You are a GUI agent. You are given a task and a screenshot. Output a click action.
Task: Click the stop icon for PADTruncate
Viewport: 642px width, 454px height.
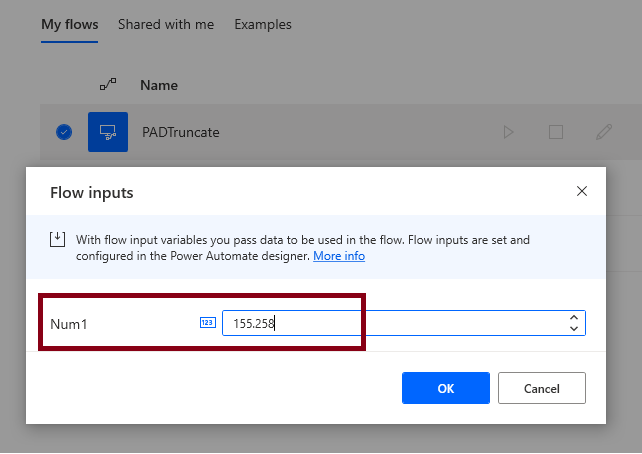tap(556, 132)
